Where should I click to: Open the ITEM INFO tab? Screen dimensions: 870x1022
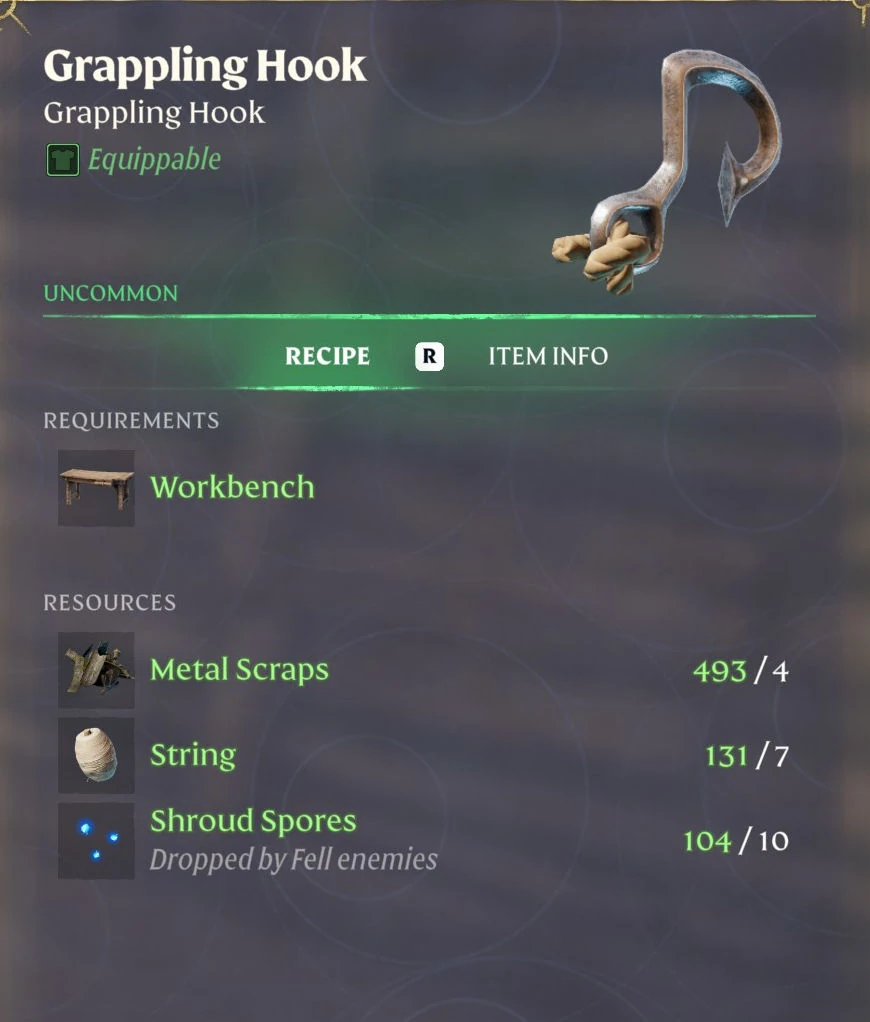pos(548,357)
